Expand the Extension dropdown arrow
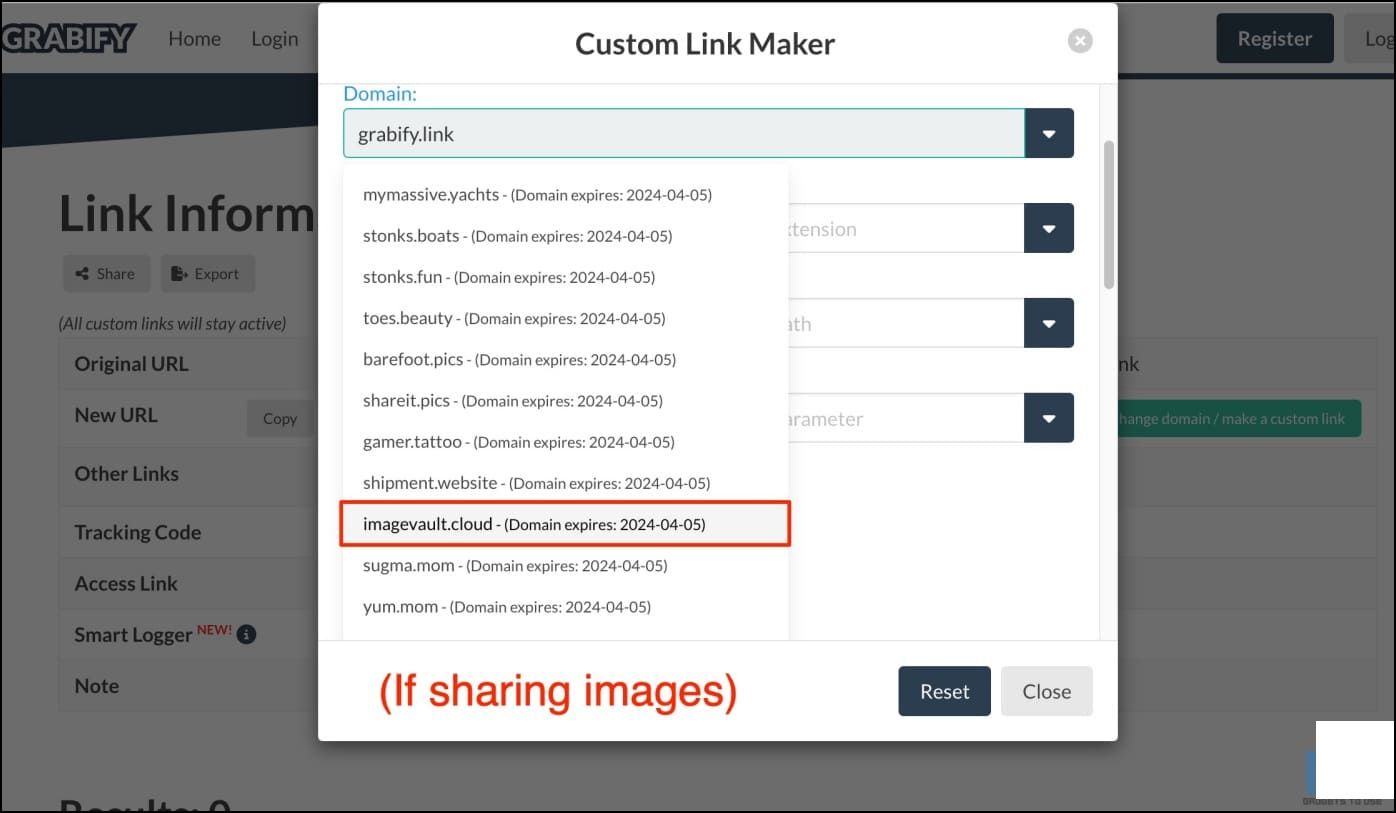 point(1049,229)
